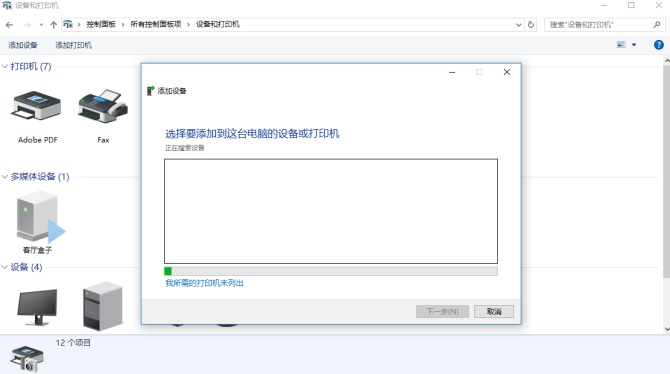Click the device list box in dialog

tap(331, 211)
